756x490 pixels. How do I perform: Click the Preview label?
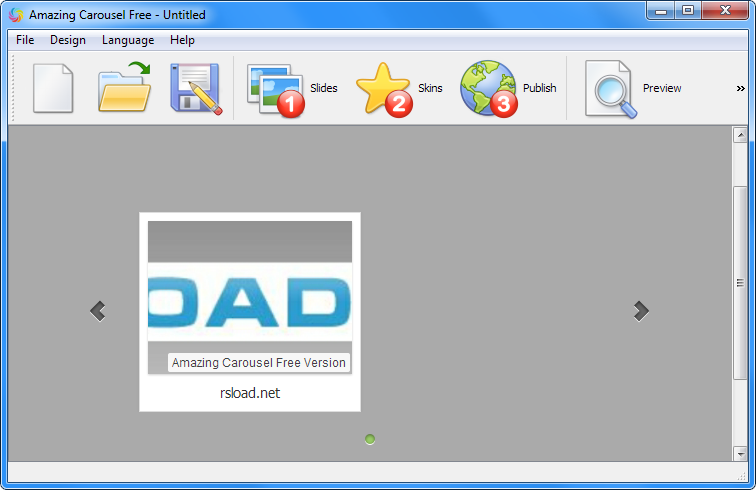[x=662, y=88]
